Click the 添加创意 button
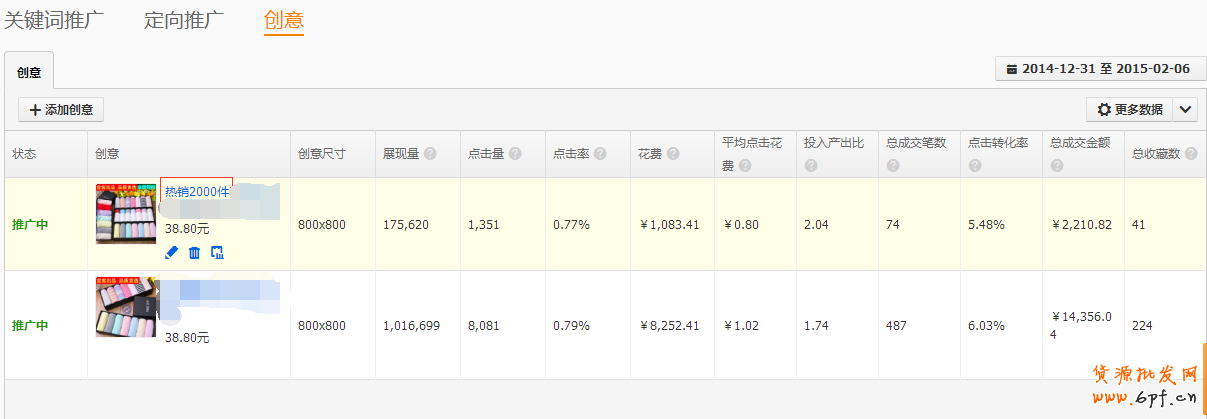This screenshot has height=419, width=1207. 61,110
